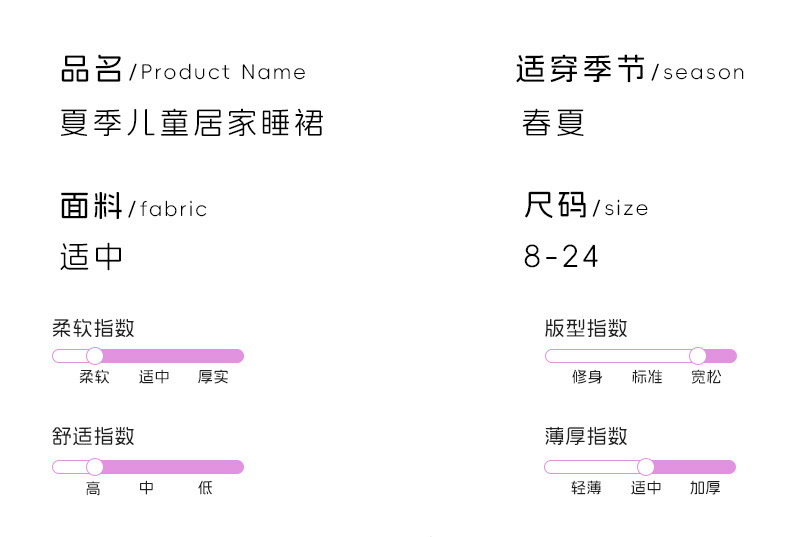Click the 高 label under comfort slider
Image resolution: width=790 pixels, height=537 pixels.
click(x=93, y=488)
